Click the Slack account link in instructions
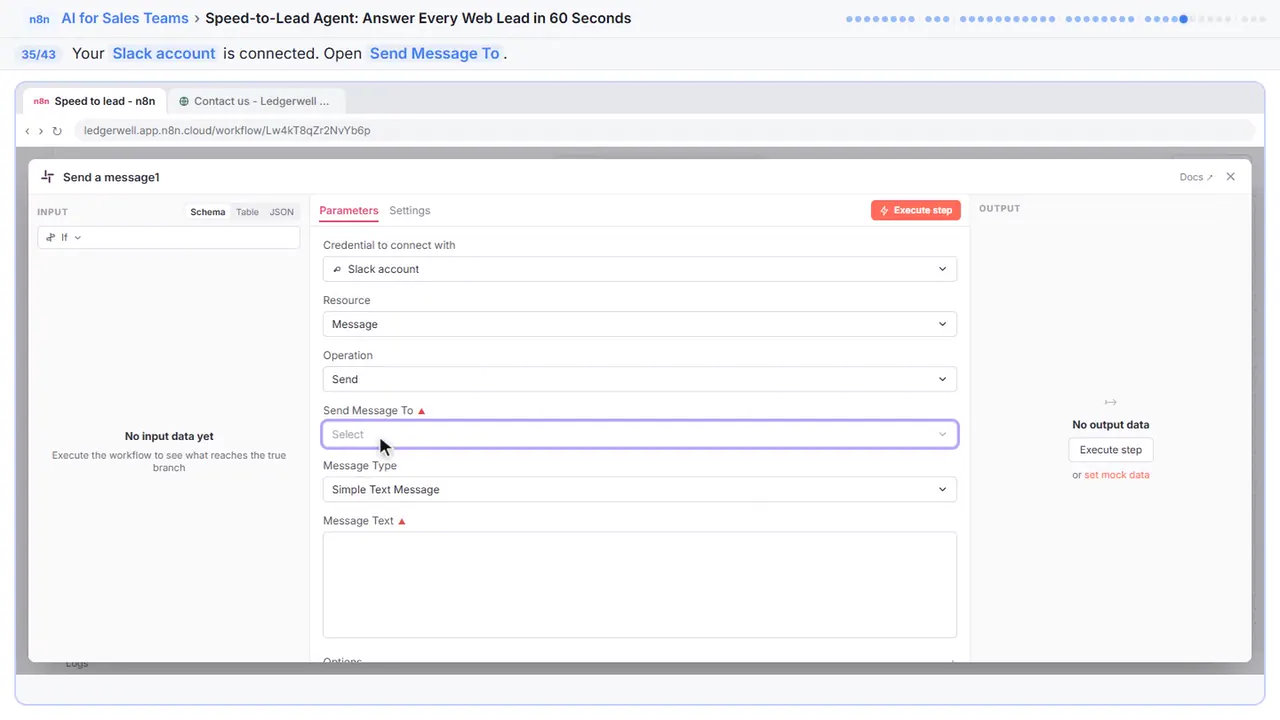Screen dimensions: 1280x720 coord(164,53)
